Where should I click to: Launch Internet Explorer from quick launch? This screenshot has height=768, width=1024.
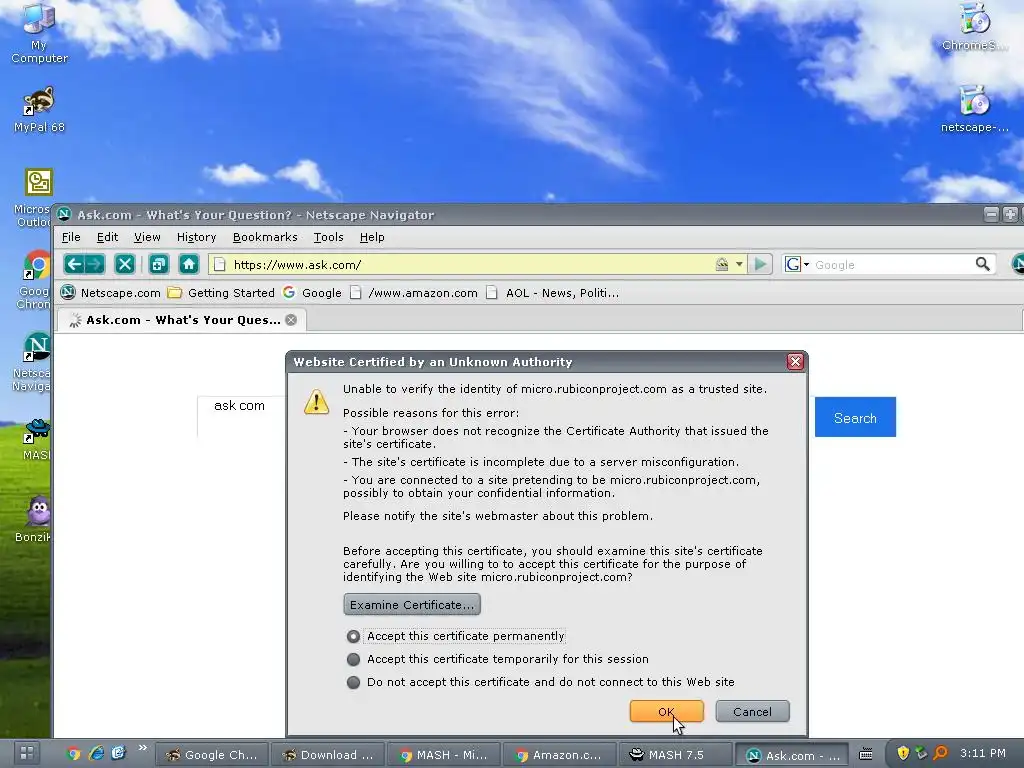96,754
